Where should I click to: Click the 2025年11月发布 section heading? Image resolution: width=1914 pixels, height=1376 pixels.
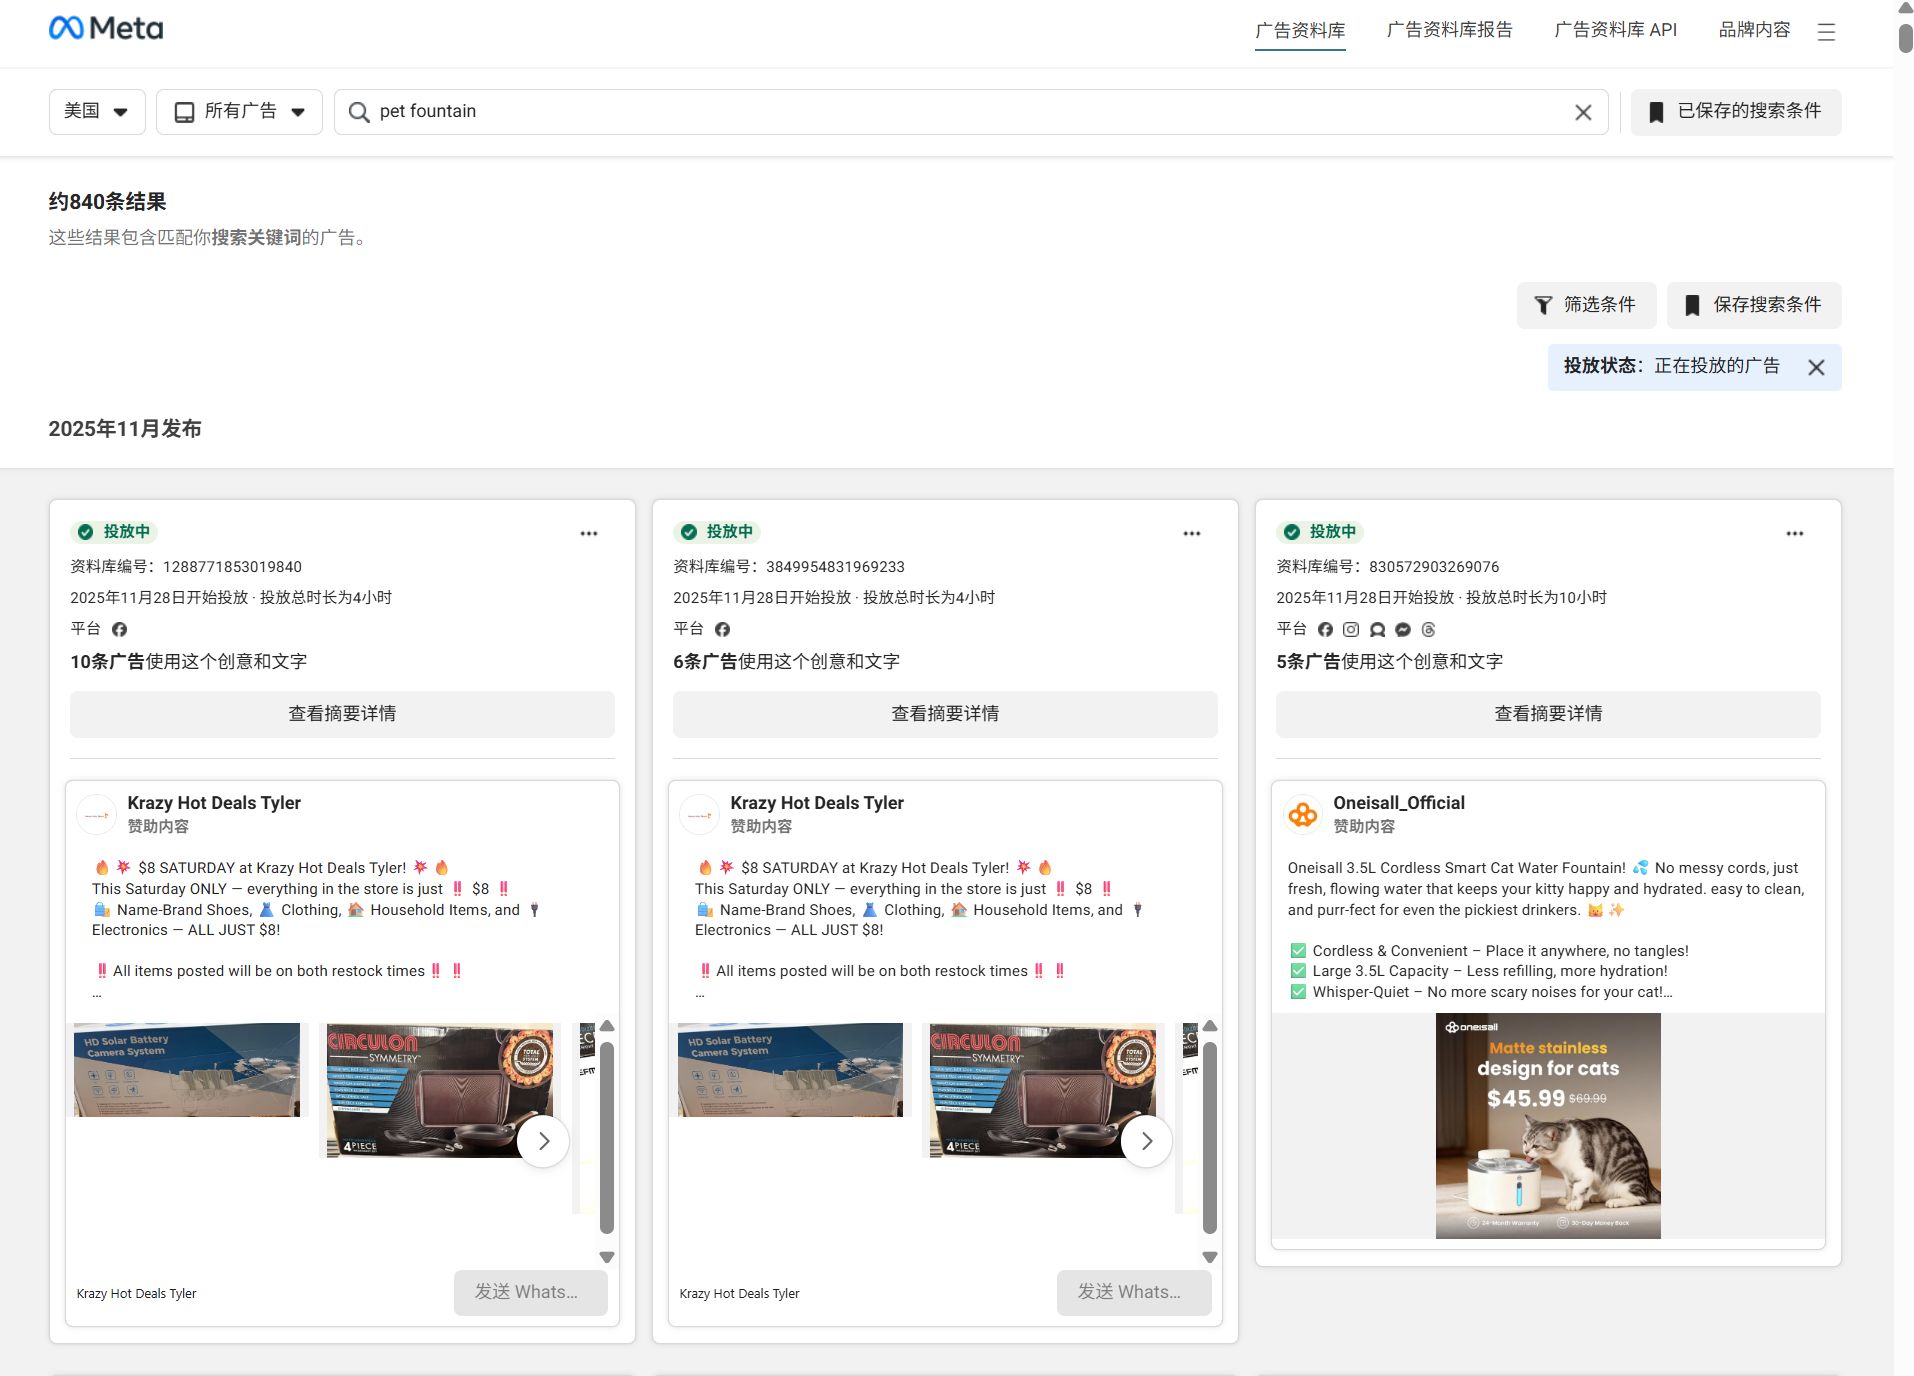125,429
